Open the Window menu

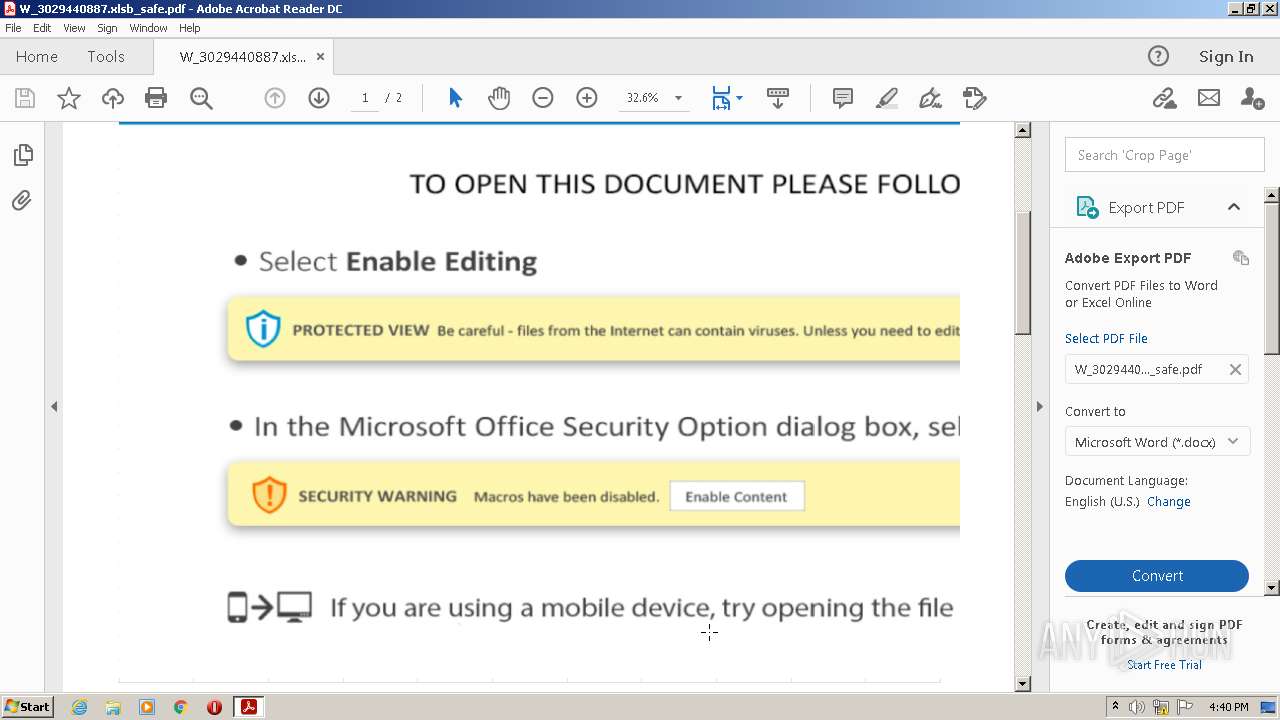[x=148, y=28]
